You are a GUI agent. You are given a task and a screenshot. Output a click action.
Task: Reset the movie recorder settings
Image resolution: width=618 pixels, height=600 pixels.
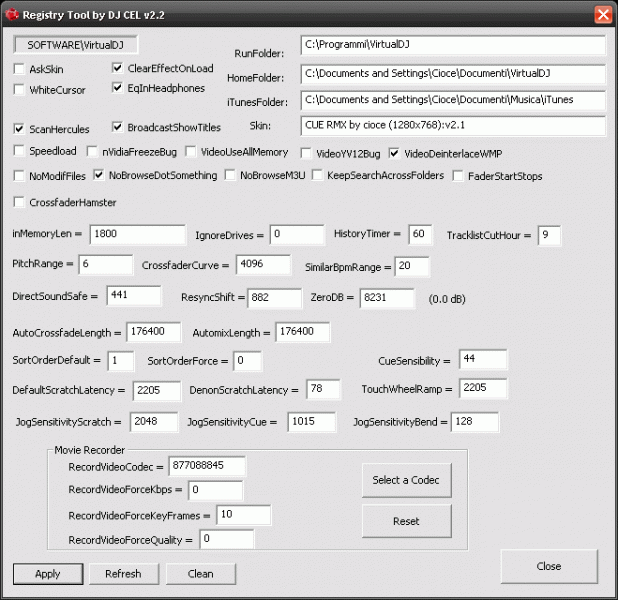tap(406, 521)
